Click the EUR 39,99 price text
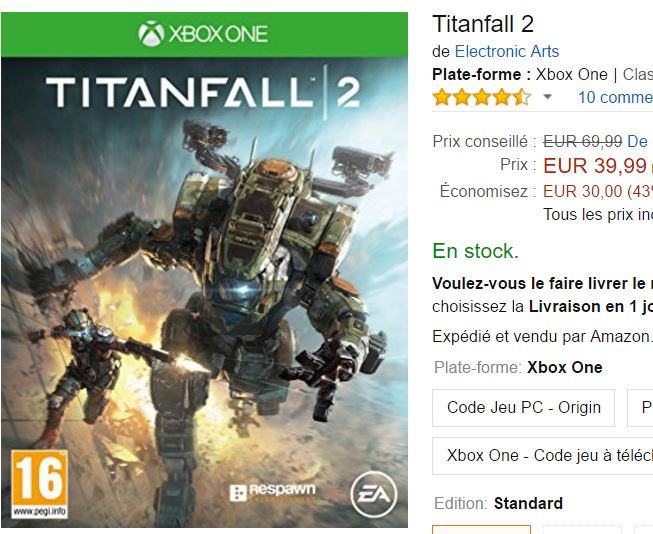Image resolution: width=653 pixels, height=534 pixels. (x=595, y=166)
